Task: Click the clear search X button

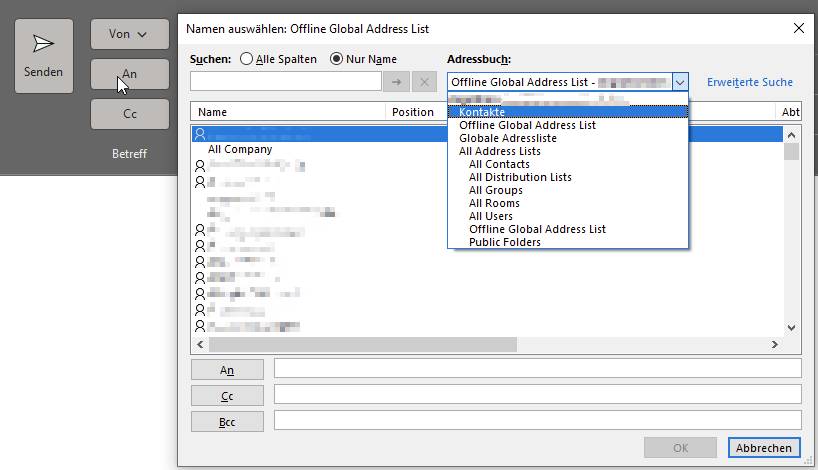Action: [x=424, y=82]
